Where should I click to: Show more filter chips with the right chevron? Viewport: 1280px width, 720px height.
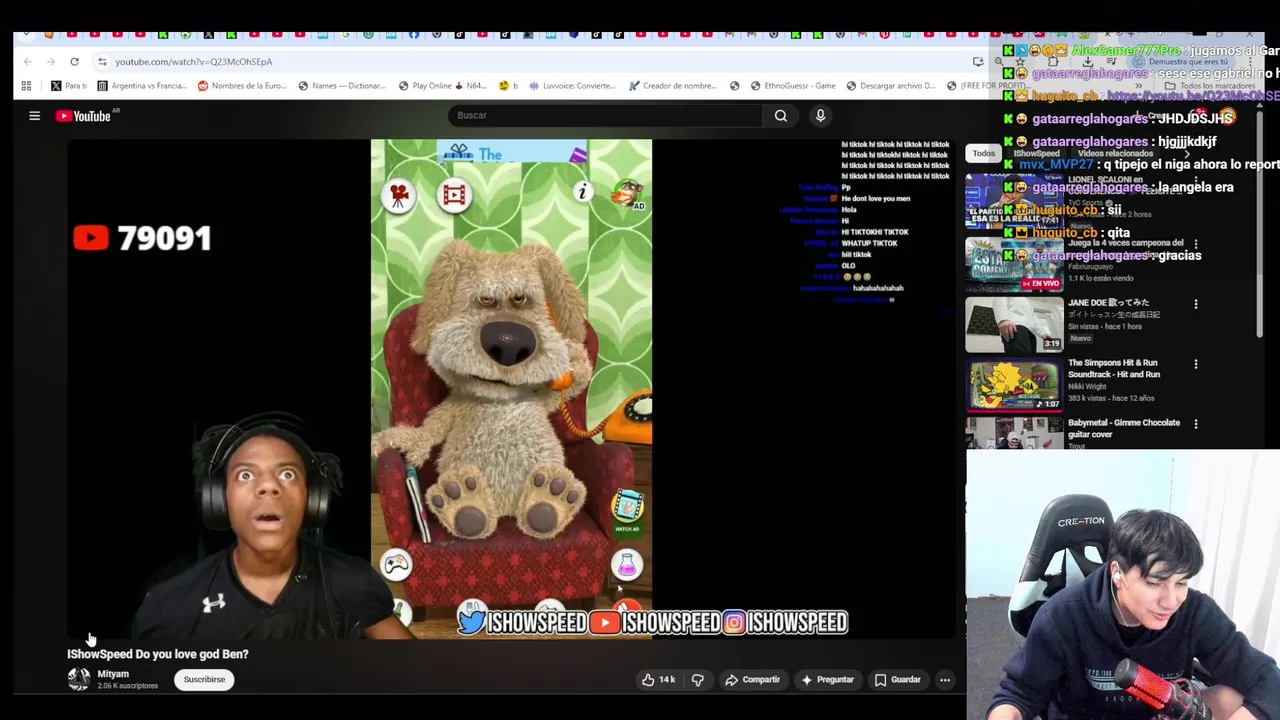1187,154
